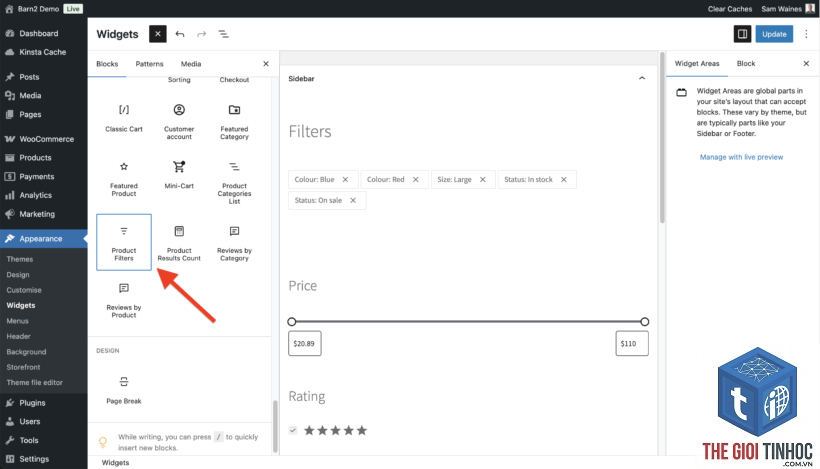Image resolution: width=820 pixels, height=469 pixels.
Task: Check the five-star rating checkbox
Action: 293,430
